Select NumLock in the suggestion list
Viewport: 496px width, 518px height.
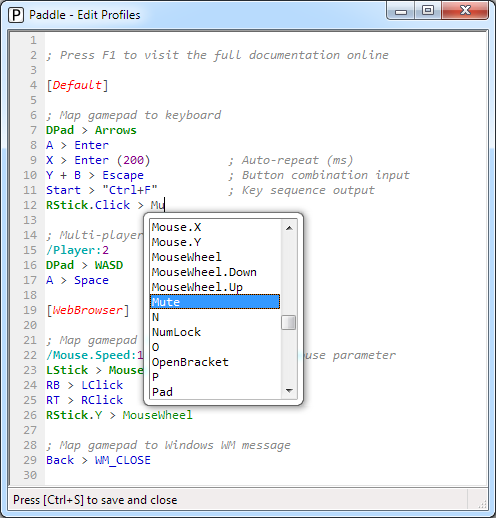[x=215, y=332]
